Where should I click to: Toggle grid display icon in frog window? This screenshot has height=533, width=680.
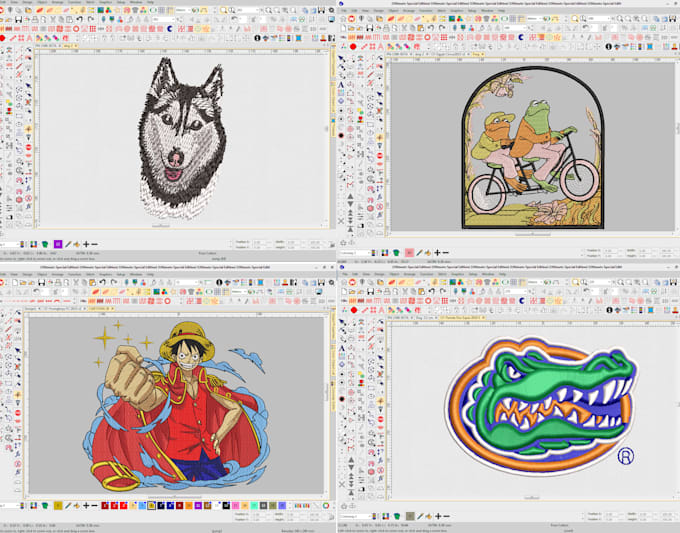[x=513, y=19]
